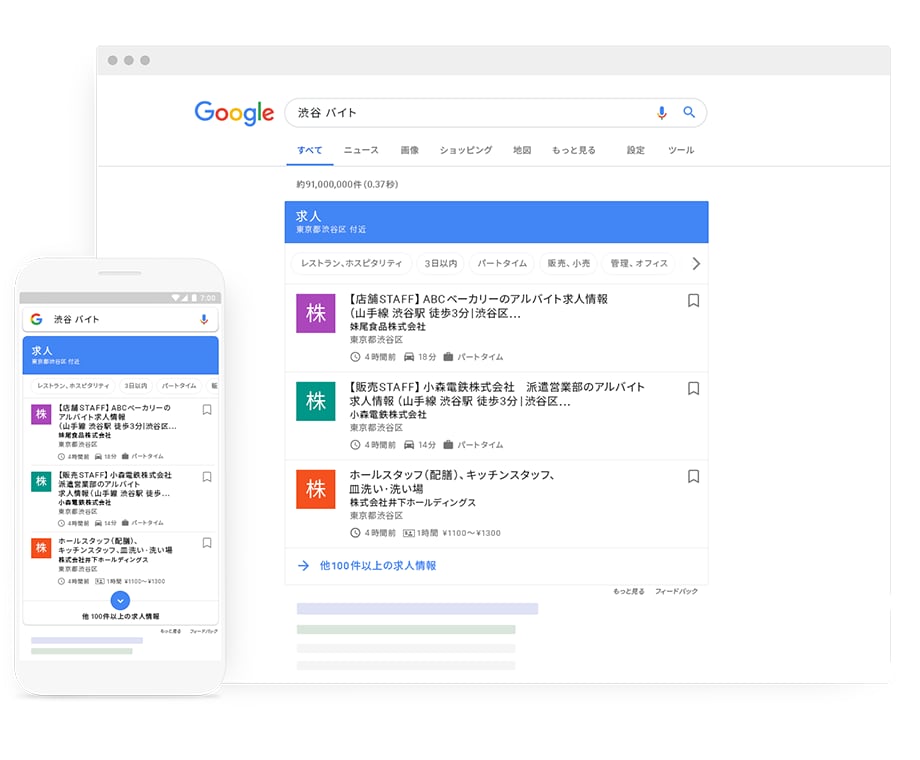Click the blue 求人 header on desktop
Viewport: 920px width, 760px height.
pyautogui.click(x=496, y=222)
